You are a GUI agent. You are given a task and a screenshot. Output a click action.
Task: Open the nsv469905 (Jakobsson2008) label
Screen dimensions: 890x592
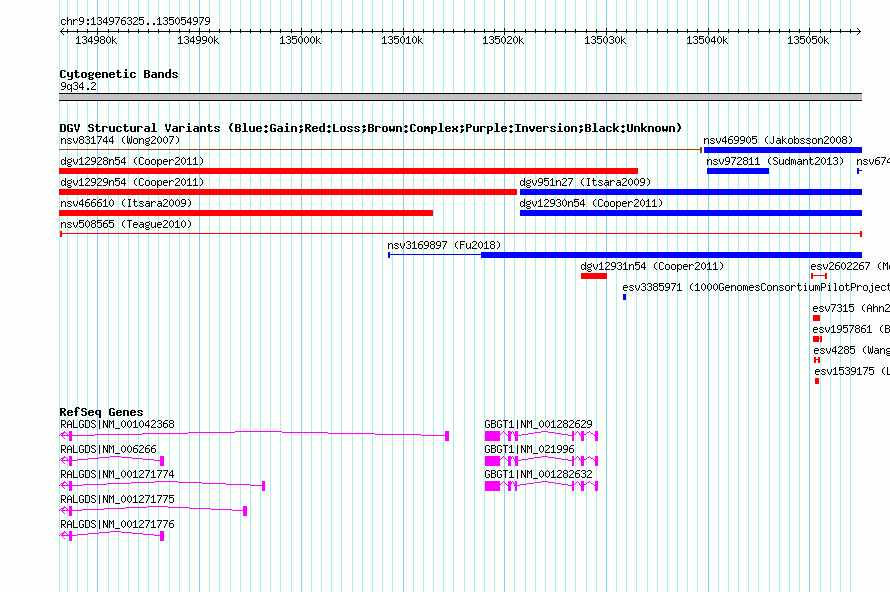[x=778, y=140]
